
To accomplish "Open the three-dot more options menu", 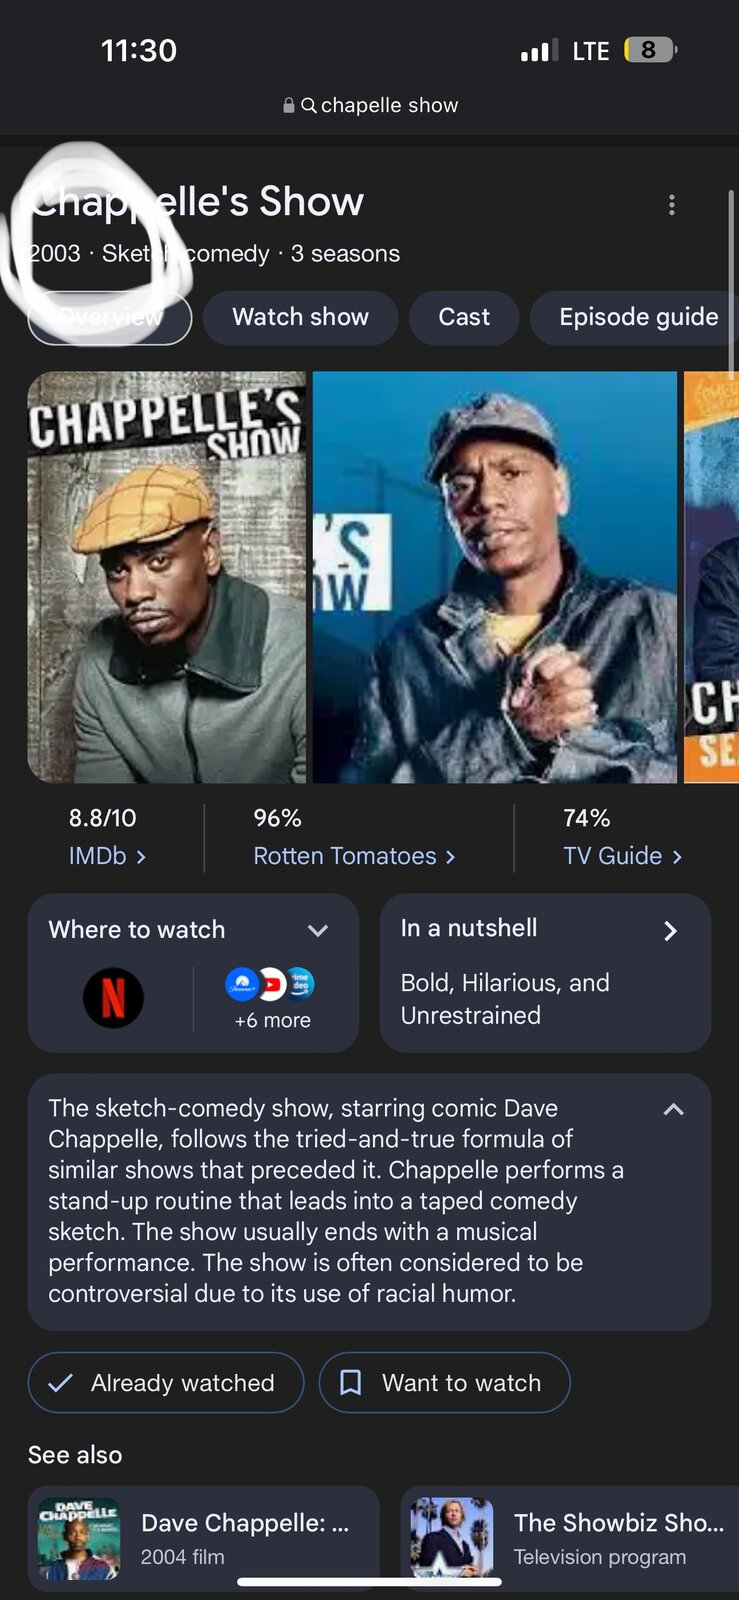I will pos(672,205).
